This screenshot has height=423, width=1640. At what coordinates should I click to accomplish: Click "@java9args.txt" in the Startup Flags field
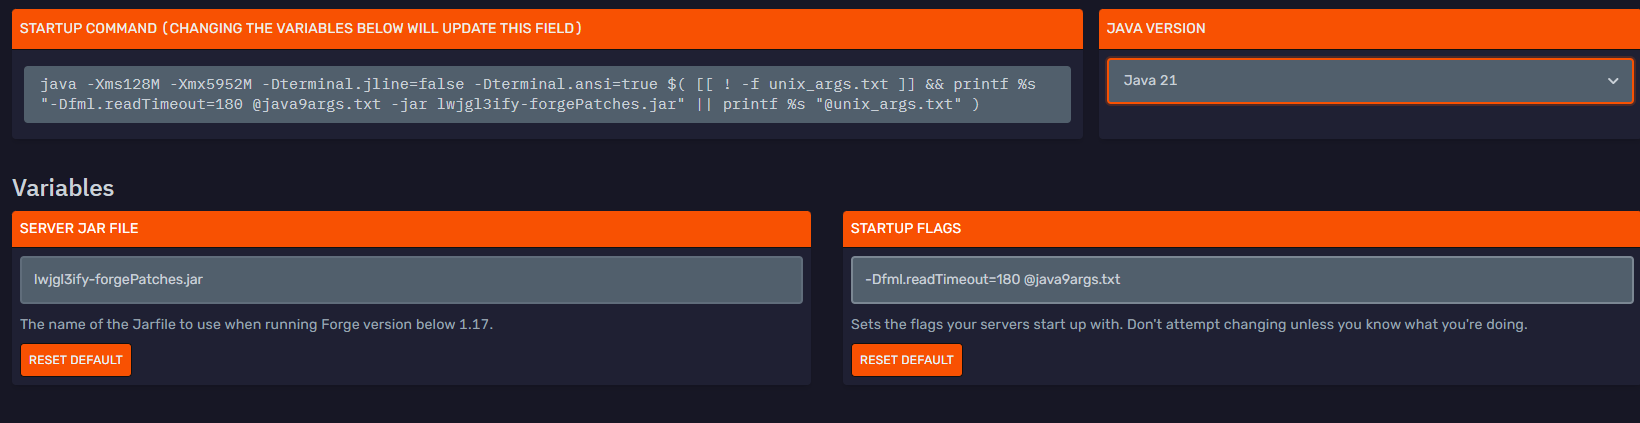tap(1072, 280)
